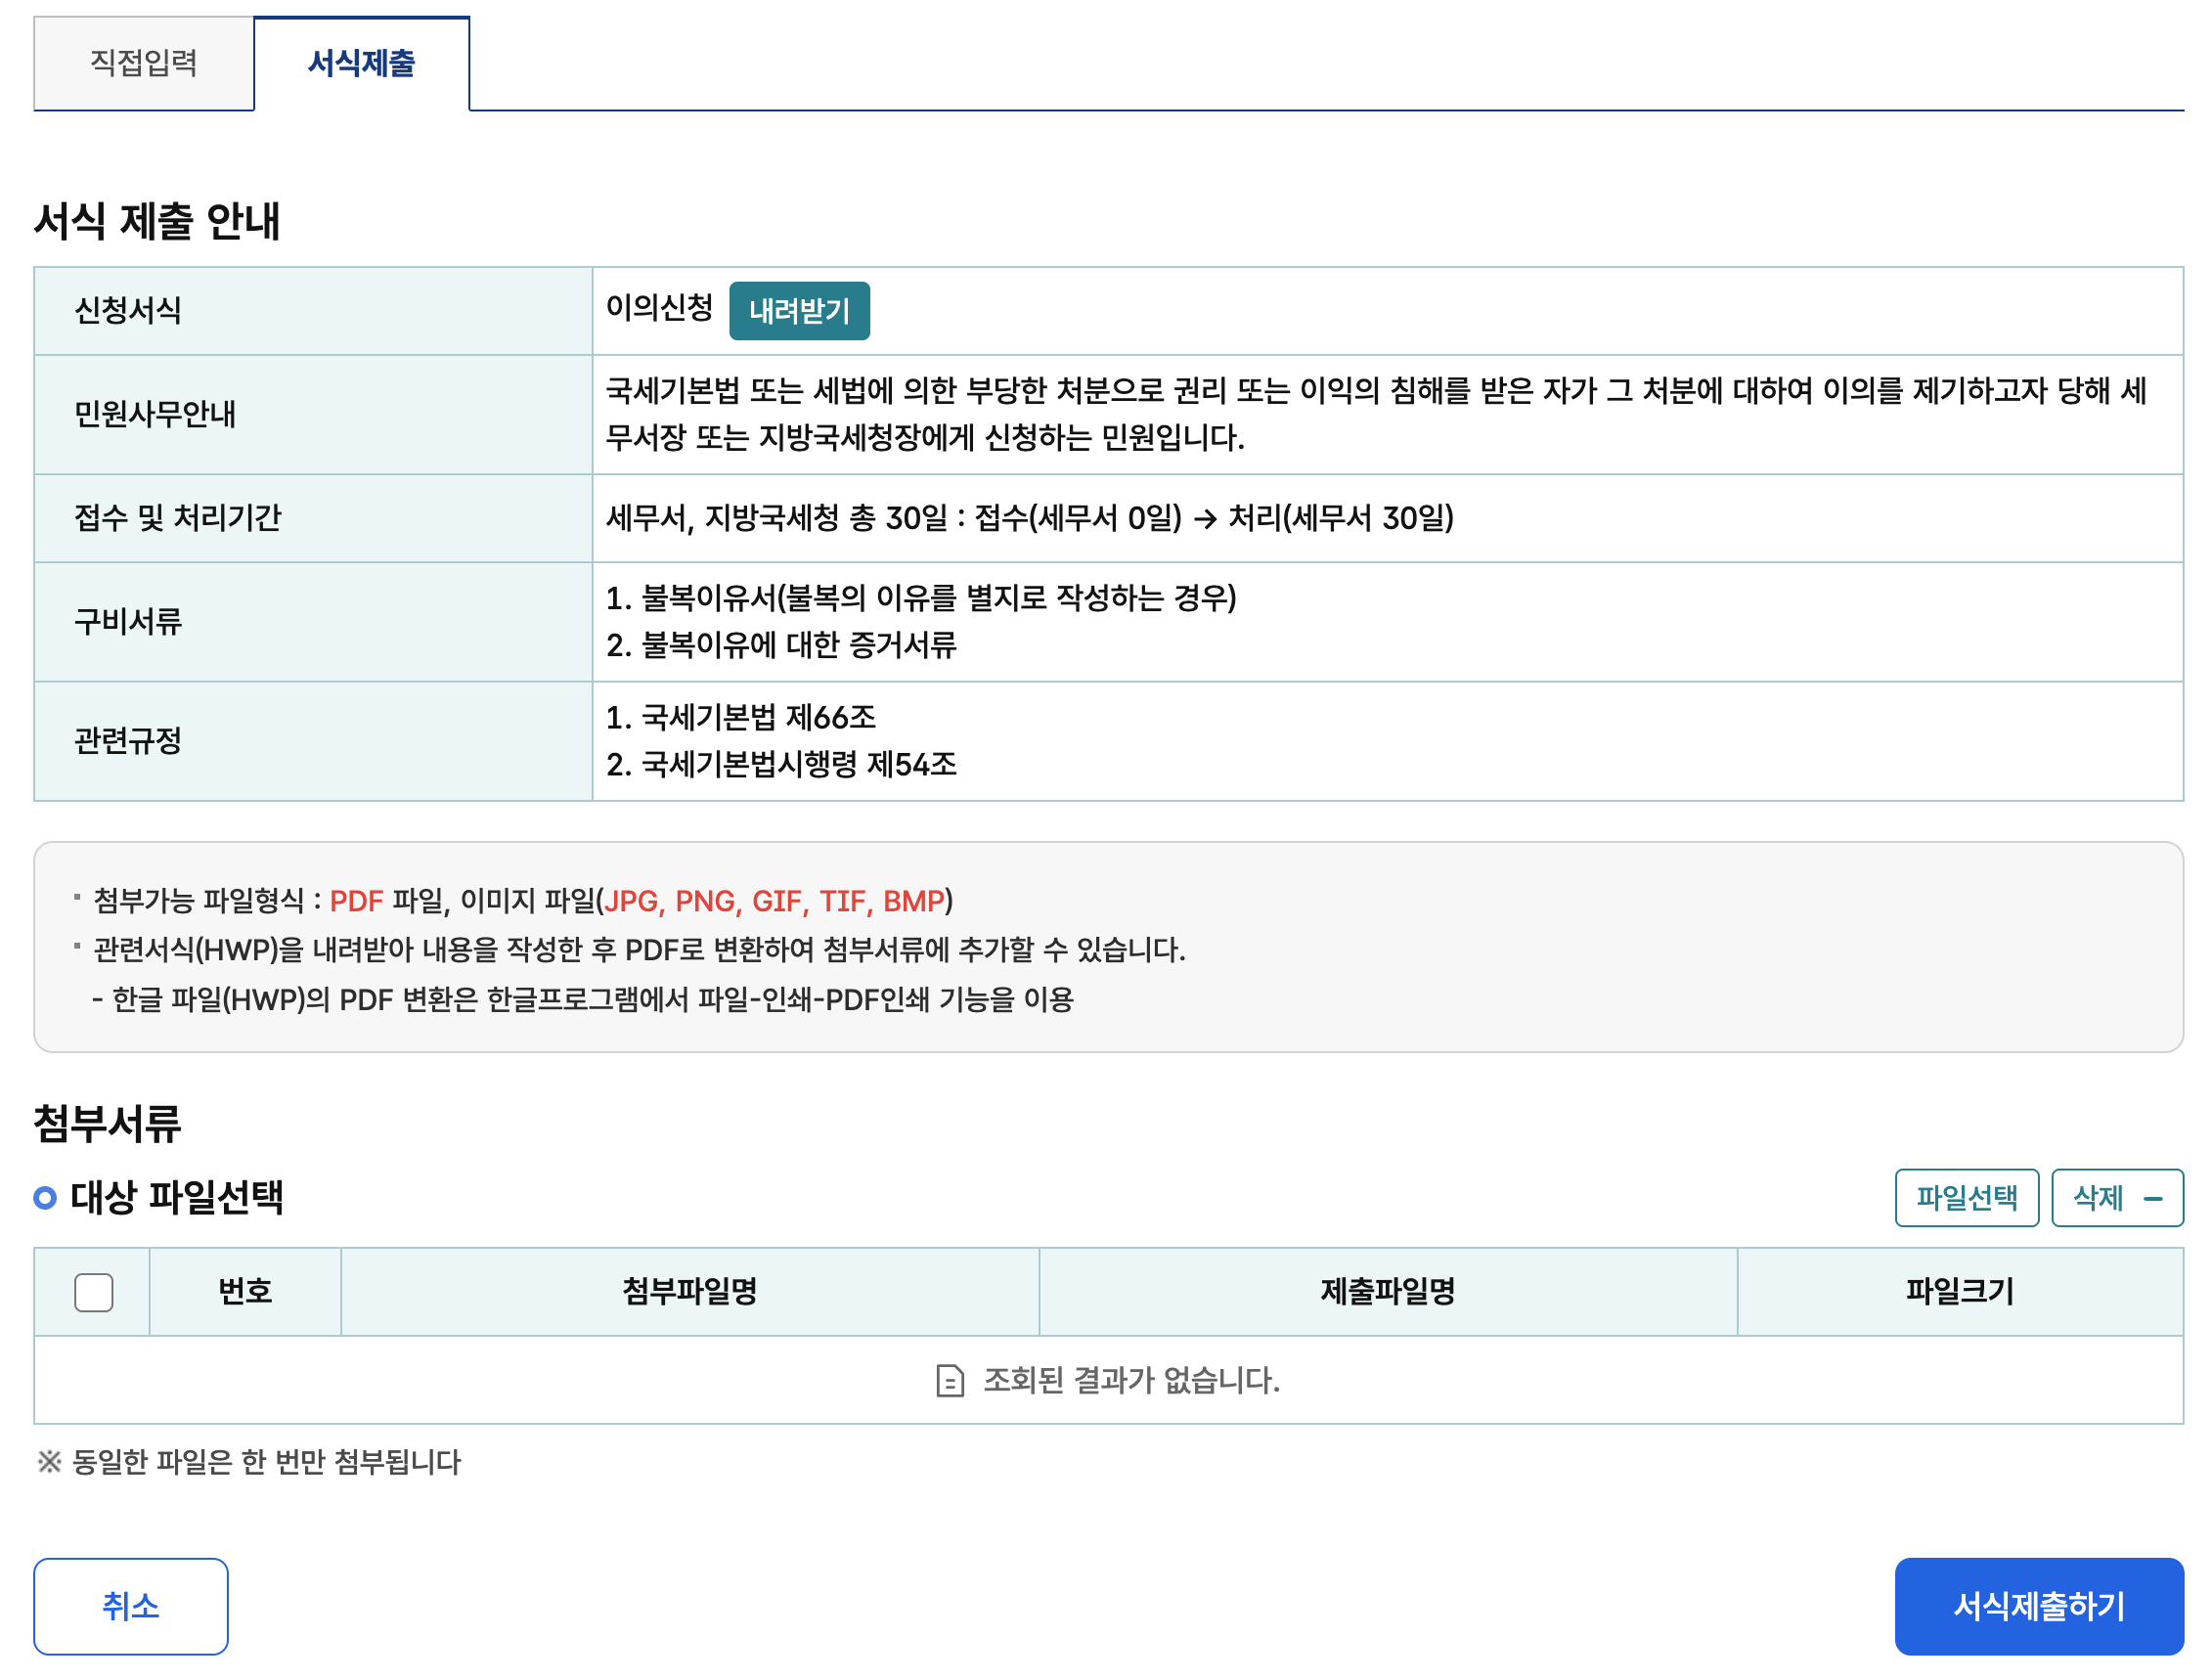Click the blue bullet beside 대상 파일선택
Screen dimensions: 2212x1680
point(45,1197)
